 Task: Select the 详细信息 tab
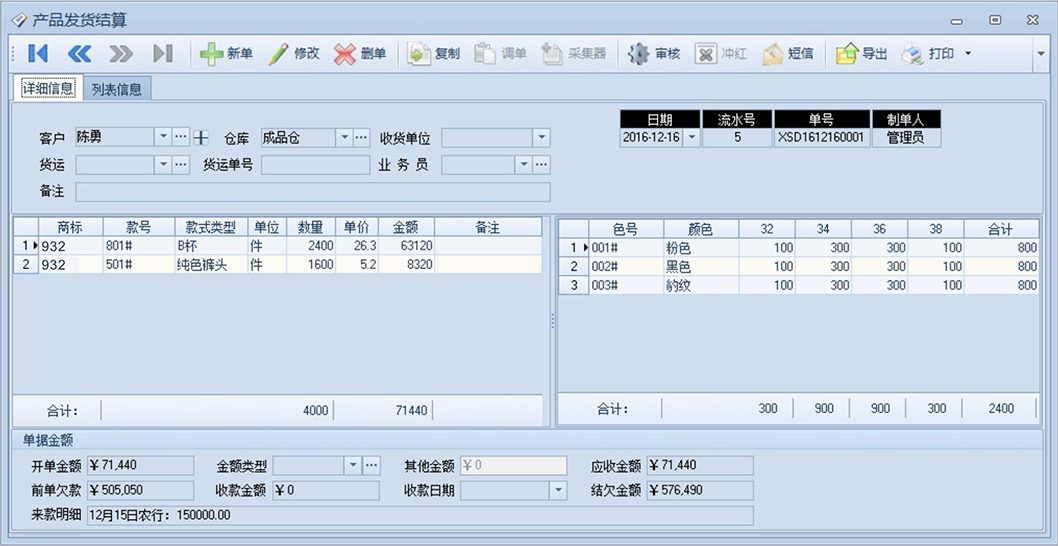pyautogui.click(x=48, y=89)
